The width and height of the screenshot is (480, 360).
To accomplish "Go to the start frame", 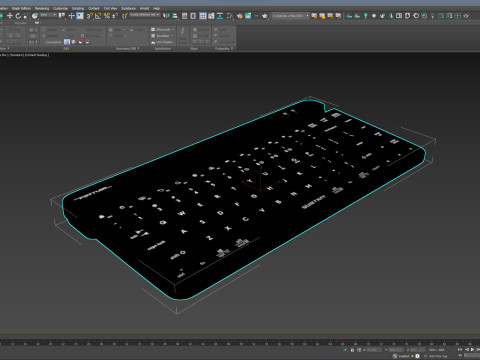I will click(460, 349).
